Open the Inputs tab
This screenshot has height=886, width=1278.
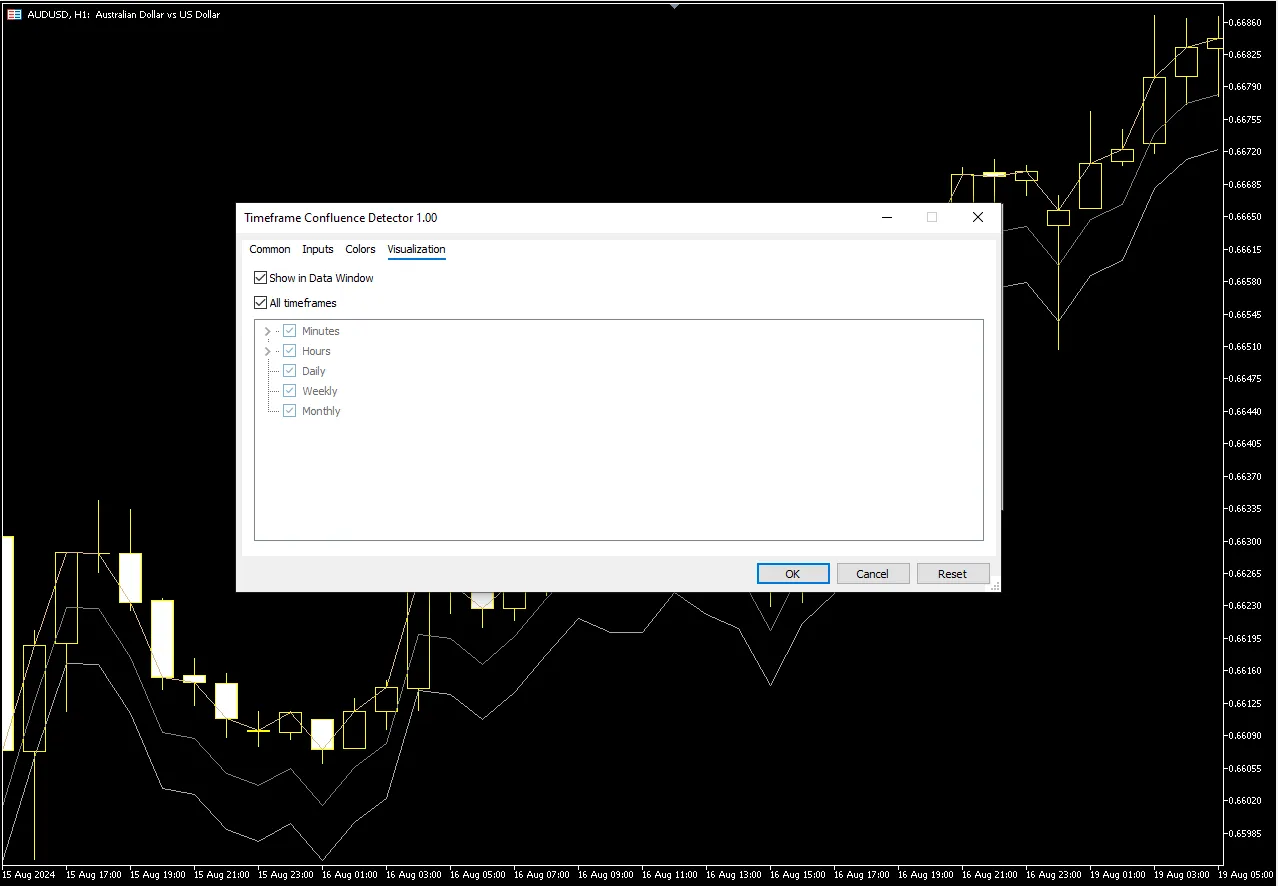coord(318,249)
